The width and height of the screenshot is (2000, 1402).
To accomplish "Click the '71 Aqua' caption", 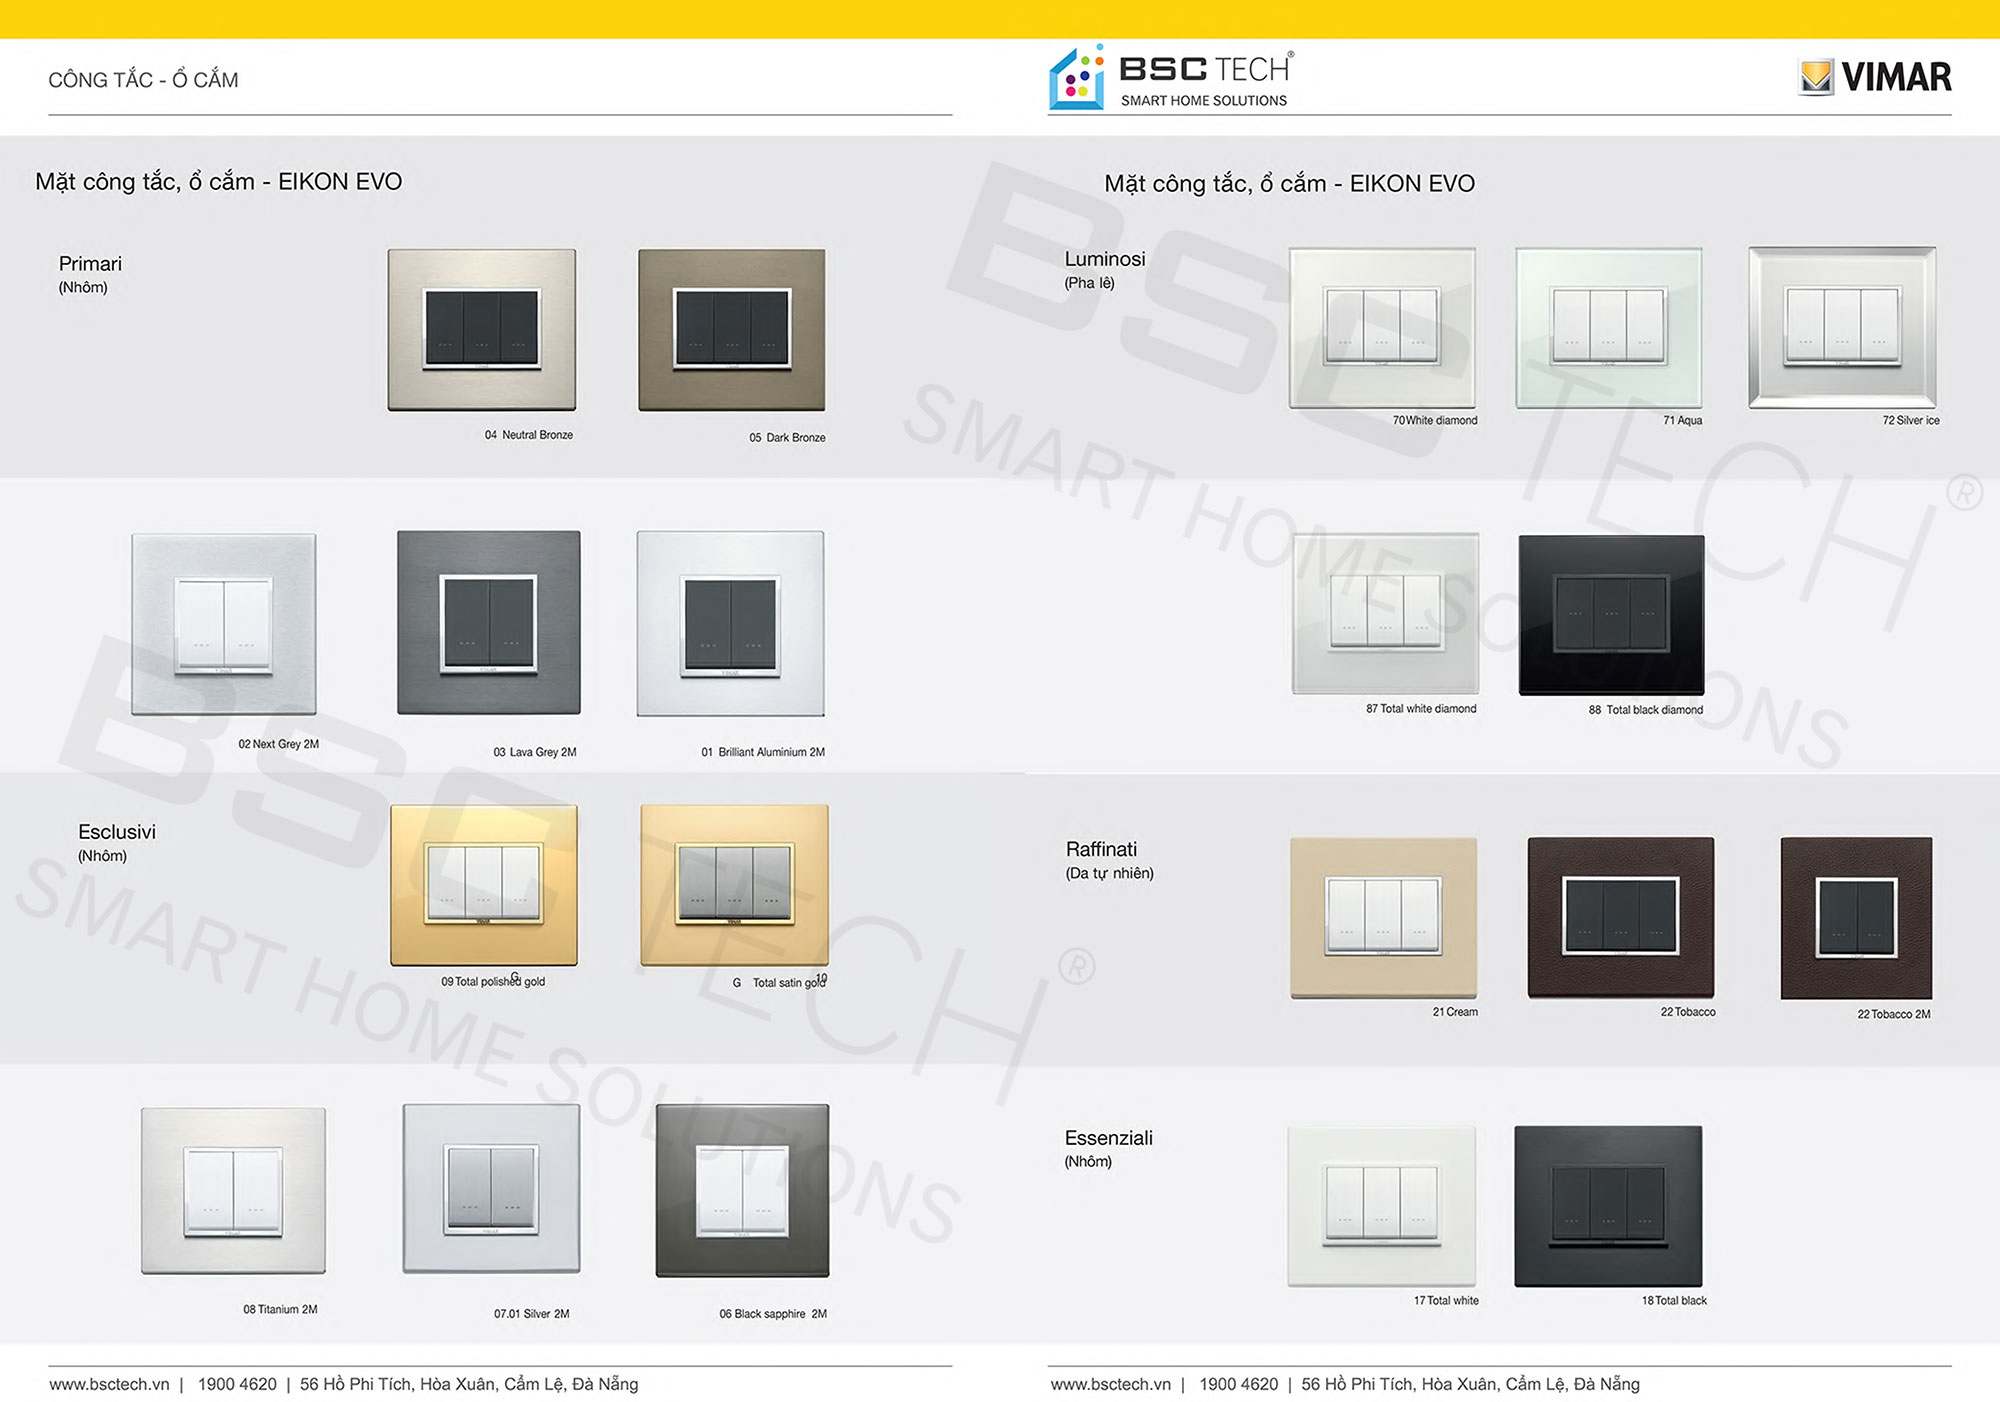I will point(1682,421).
